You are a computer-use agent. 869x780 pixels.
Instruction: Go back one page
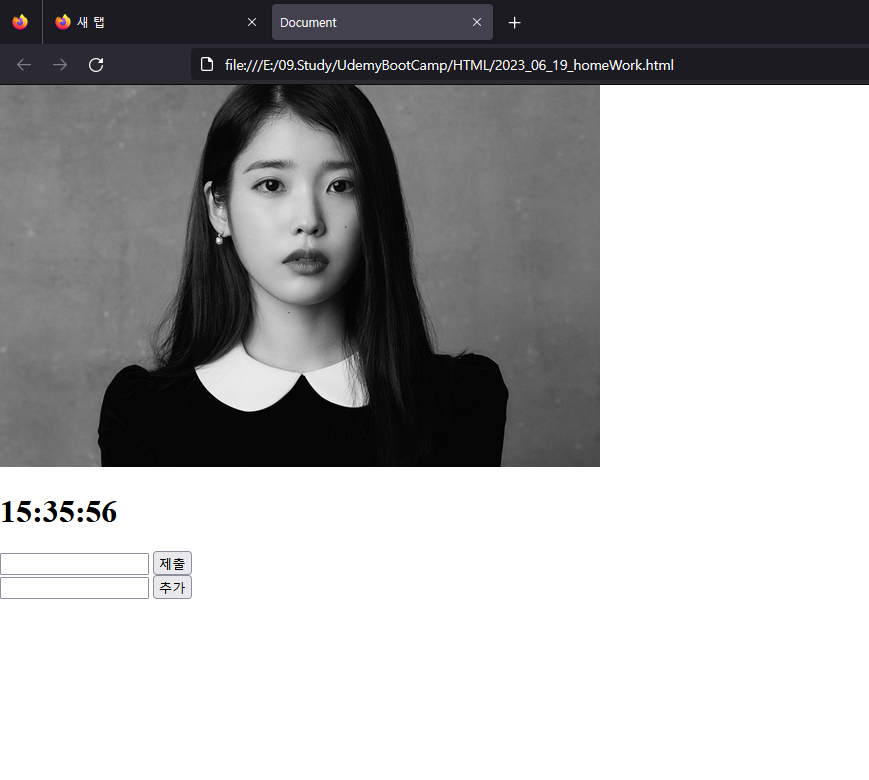24,65
